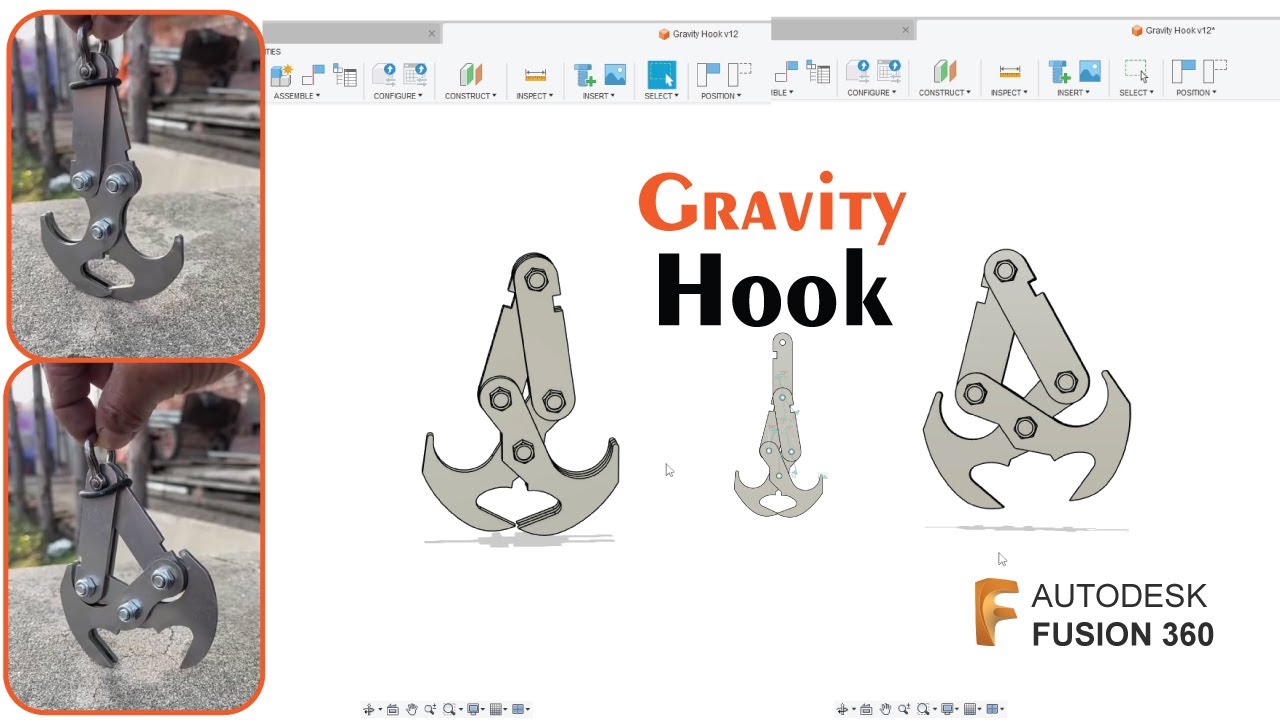Click top photo of closed metal hook
1280x720 pixels.
click(135, 184)
